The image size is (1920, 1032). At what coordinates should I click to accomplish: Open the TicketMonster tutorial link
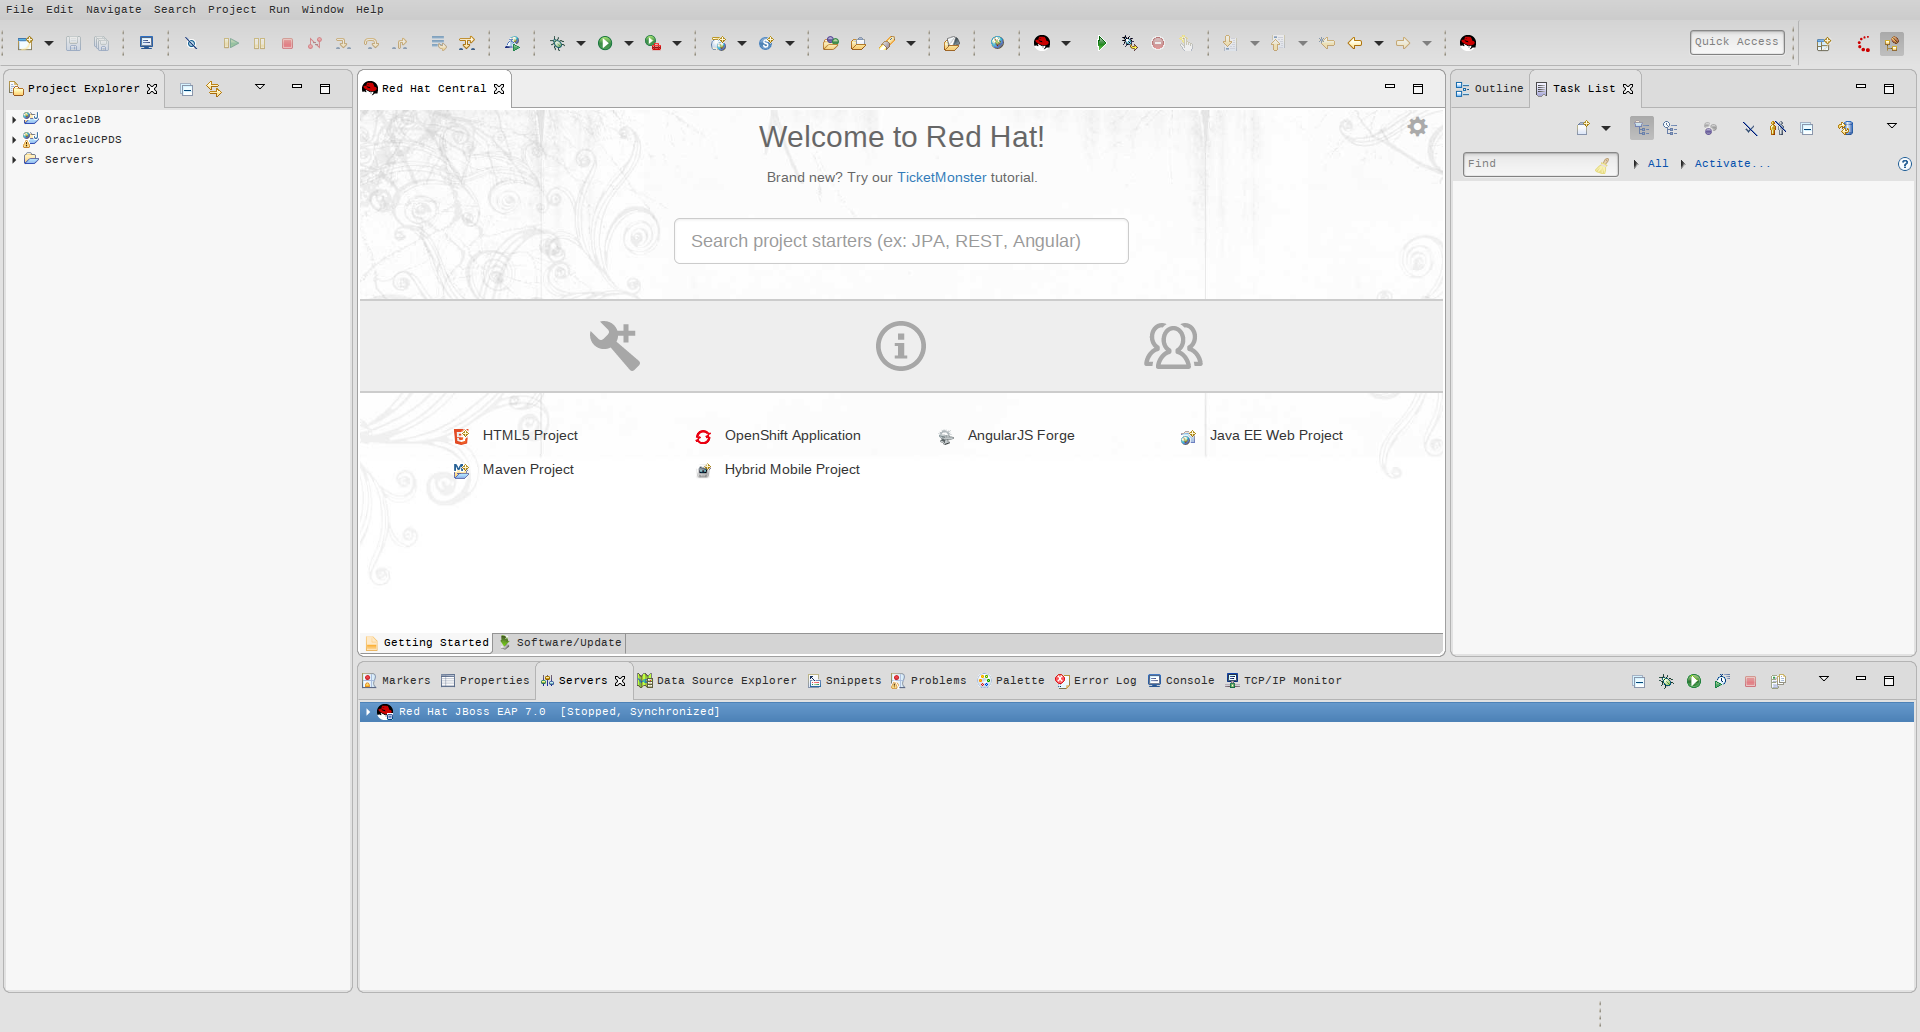pyautogui.click(x=941, y=177)
